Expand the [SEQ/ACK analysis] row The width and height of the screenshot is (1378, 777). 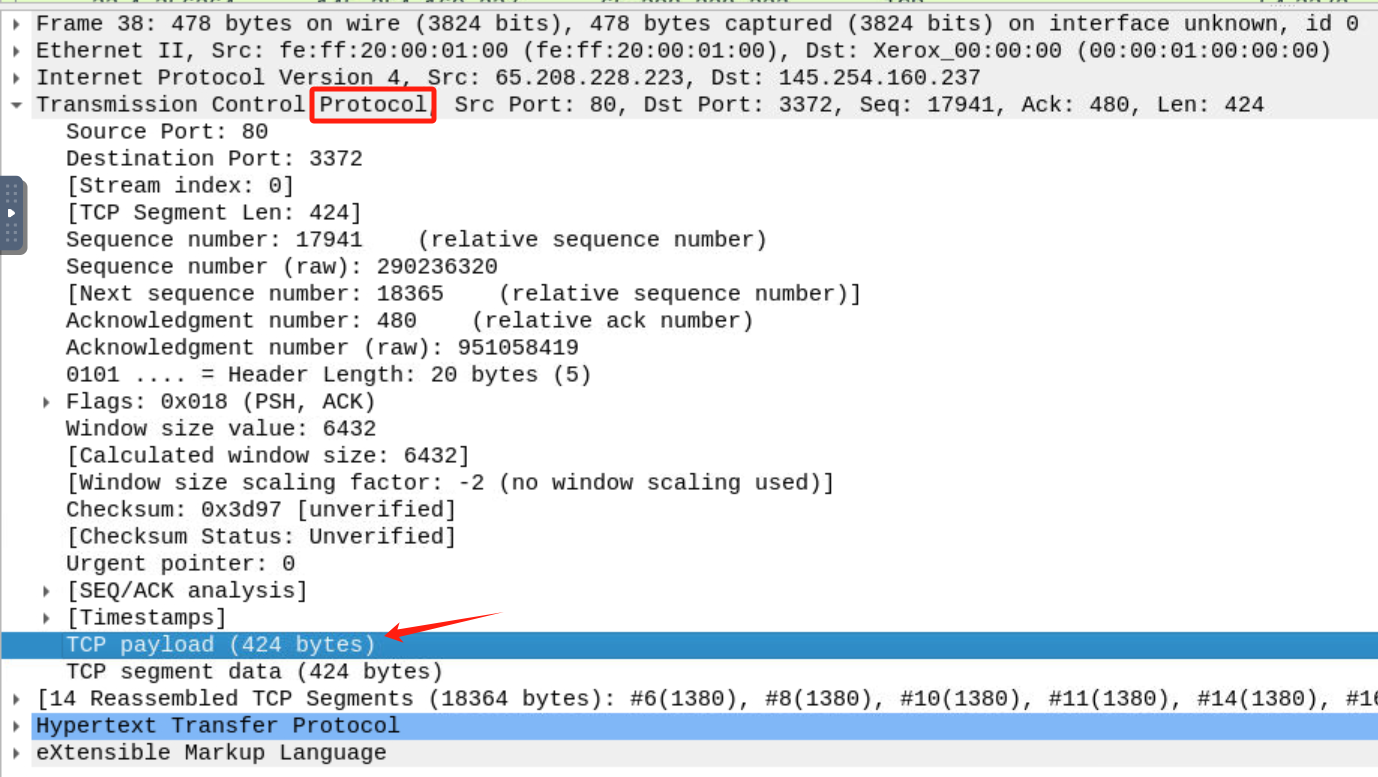(x=46, y=591)
